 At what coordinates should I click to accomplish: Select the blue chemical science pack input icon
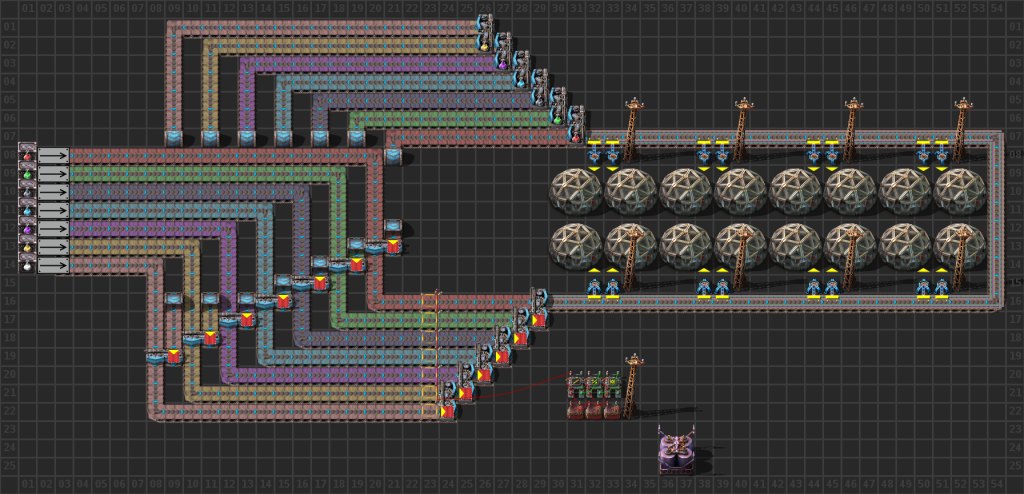coord(27,210)
